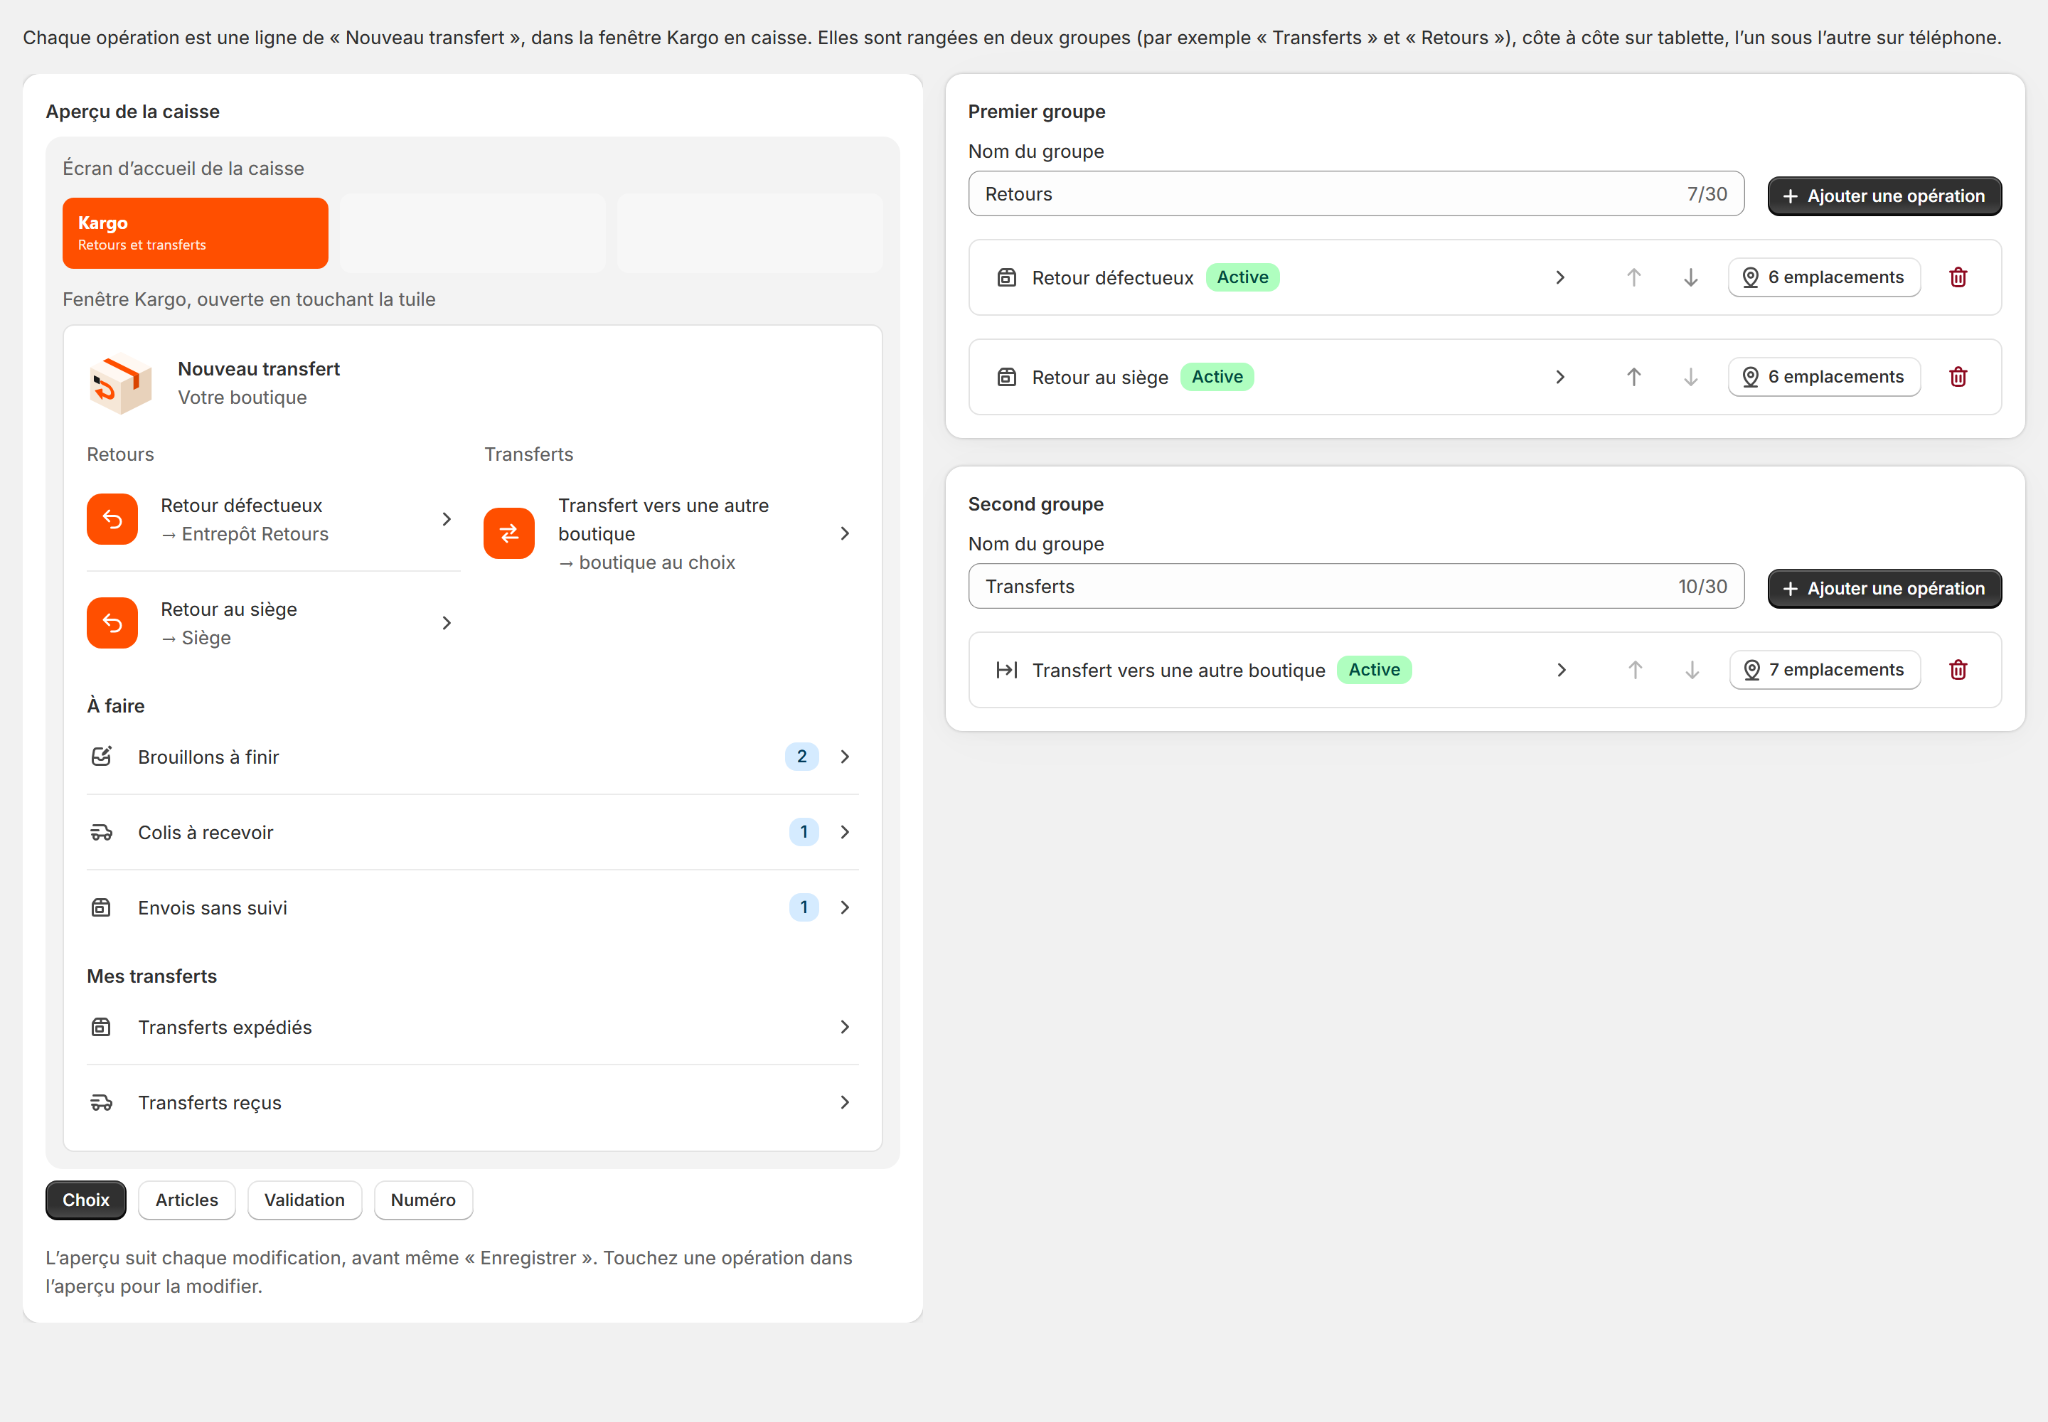Open 7 emplacements for Transfert vers une autre boutique
The width and height of the screenshot is (2048, 1422).
pos(1825,670)
